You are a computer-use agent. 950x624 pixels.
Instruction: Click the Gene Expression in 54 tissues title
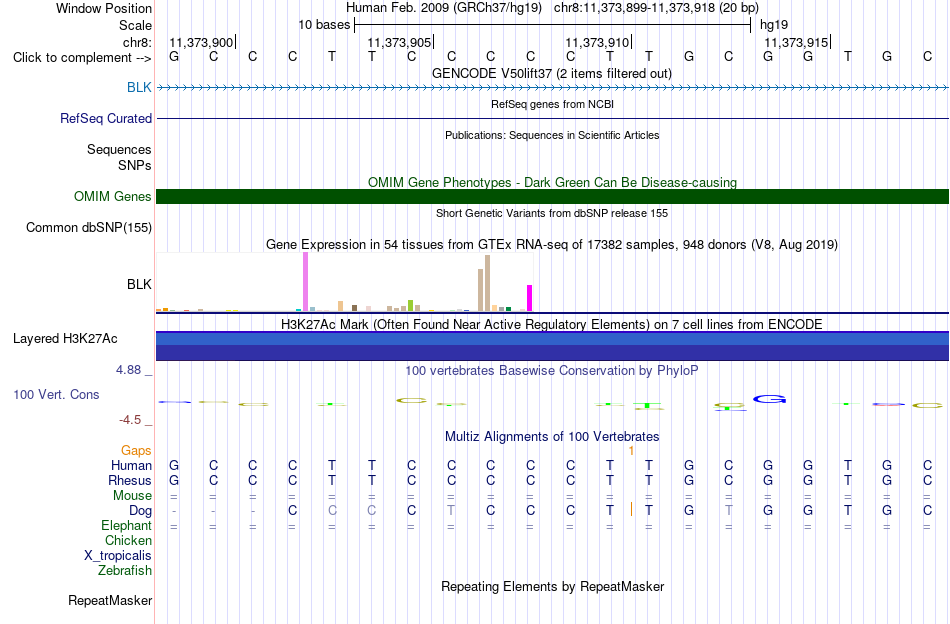tap(552, 245)
